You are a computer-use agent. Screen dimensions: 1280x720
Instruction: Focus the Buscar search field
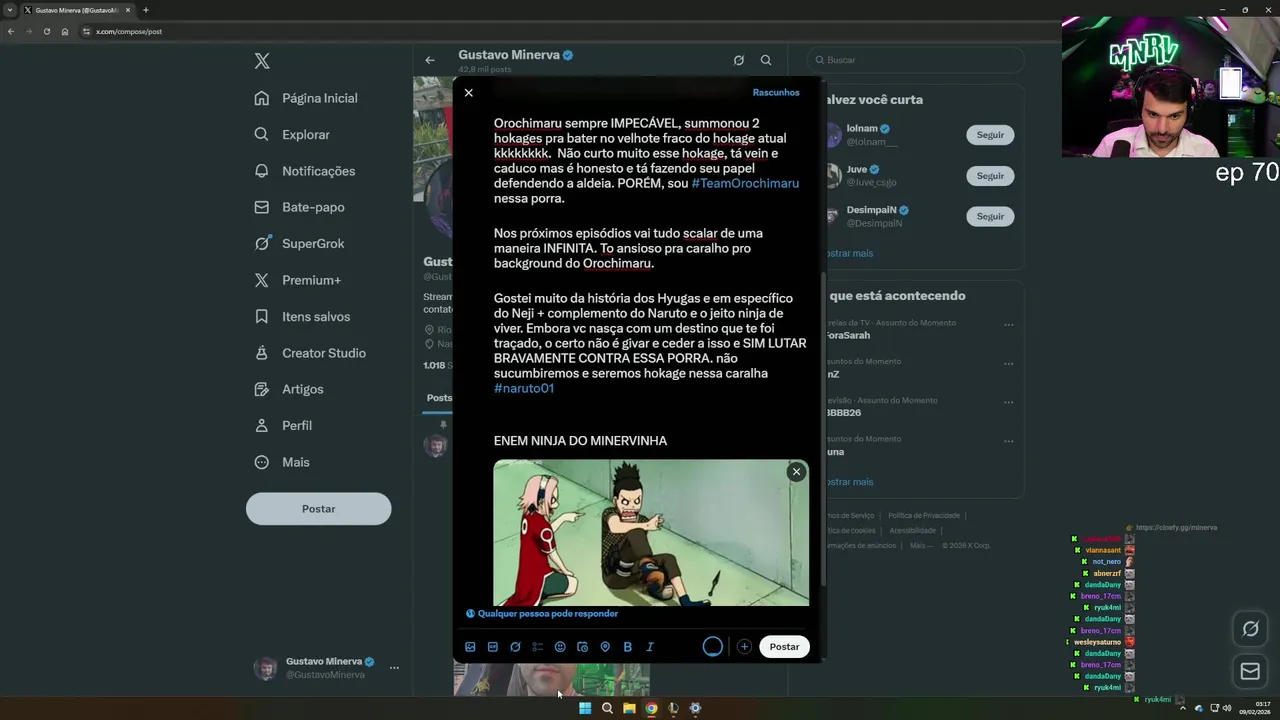[915, 60]
